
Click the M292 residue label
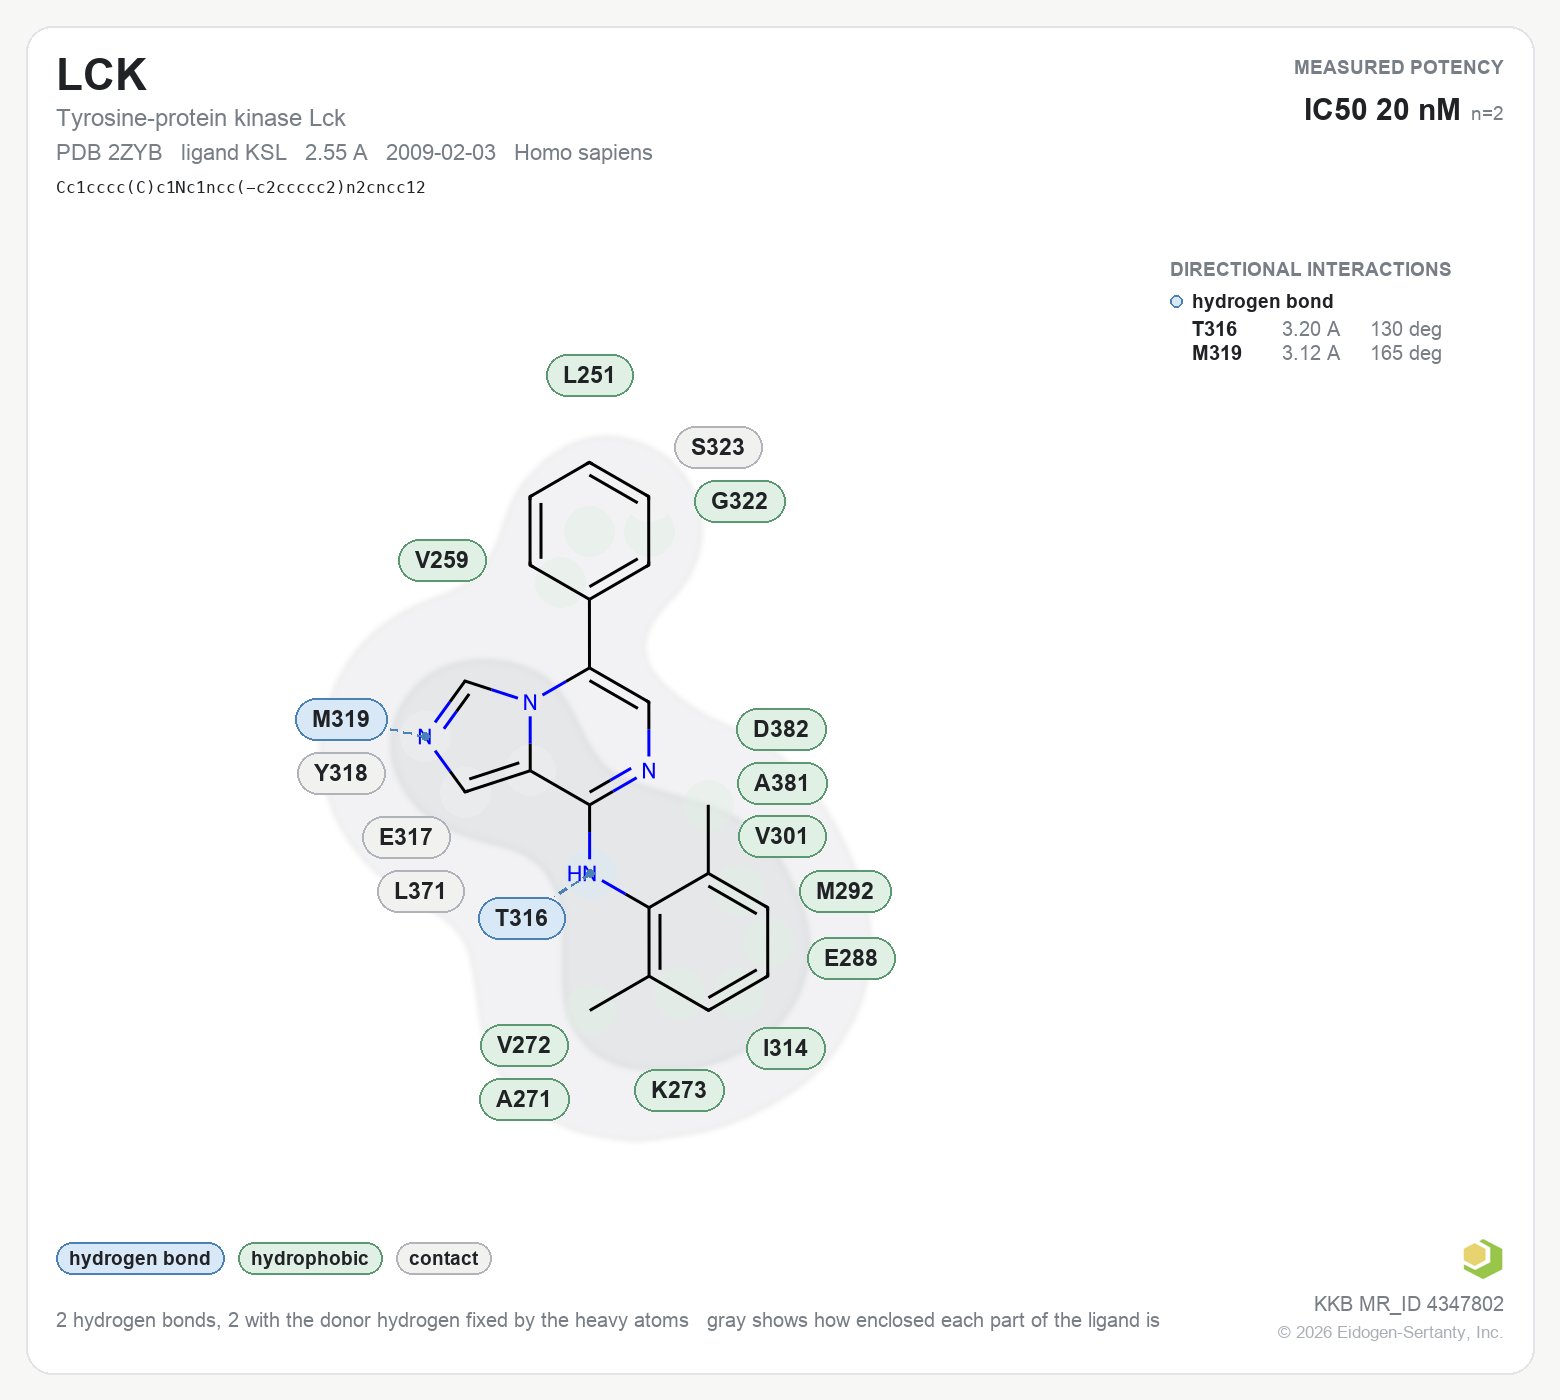pos(845,891)
